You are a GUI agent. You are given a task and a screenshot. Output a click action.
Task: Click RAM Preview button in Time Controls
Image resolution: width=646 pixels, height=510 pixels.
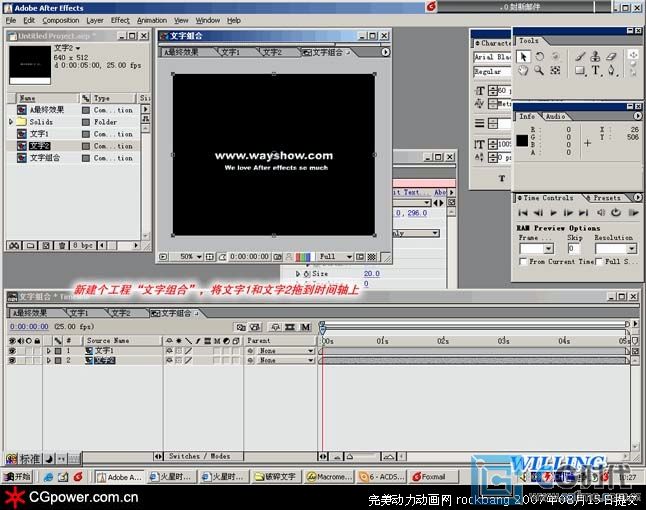pos(633,213)
